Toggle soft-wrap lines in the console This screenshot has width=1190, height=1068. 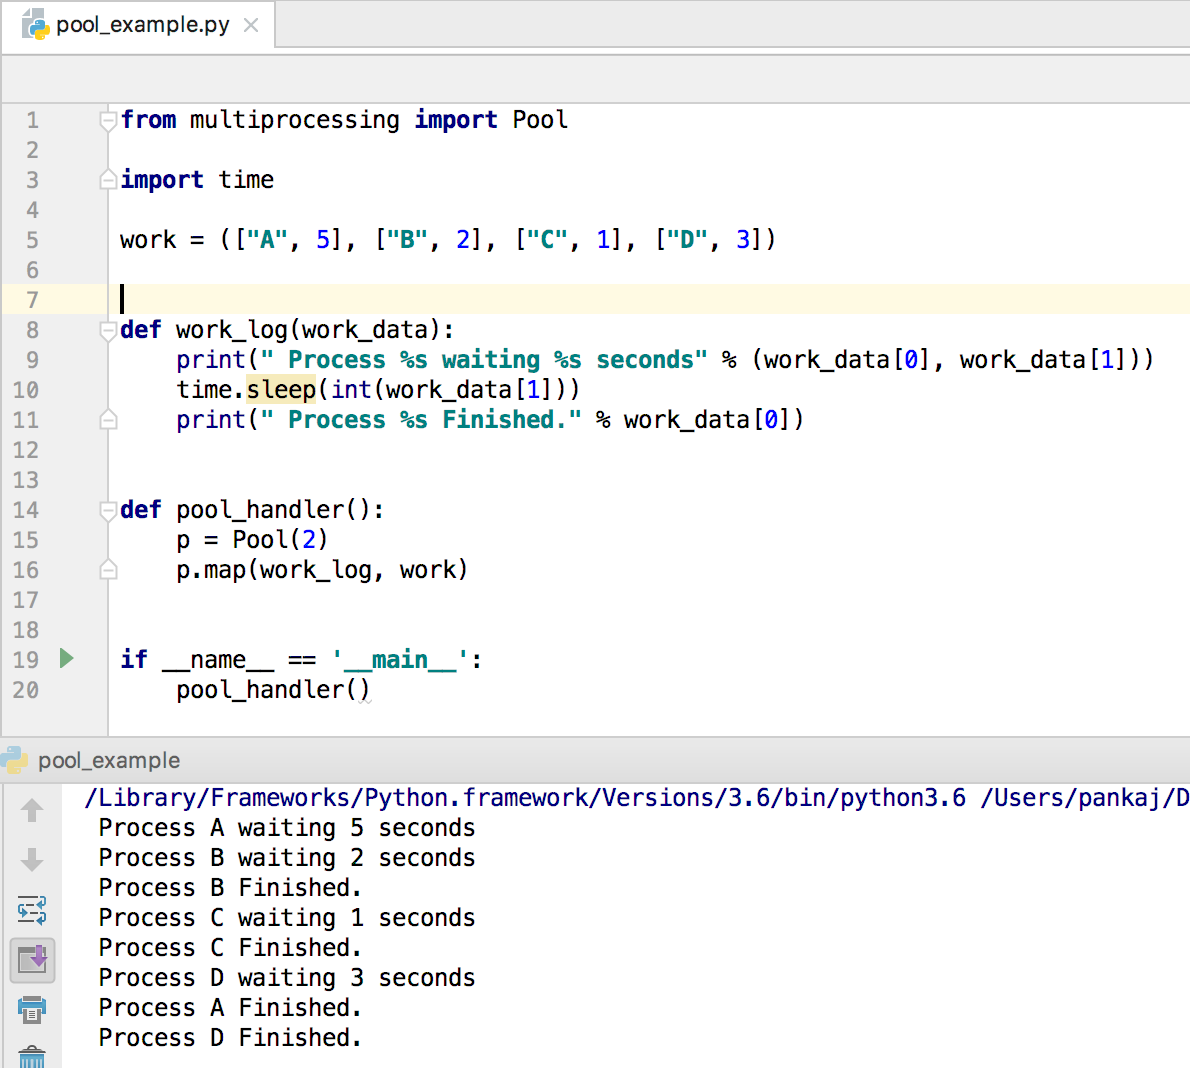click(x=32, y=910)
